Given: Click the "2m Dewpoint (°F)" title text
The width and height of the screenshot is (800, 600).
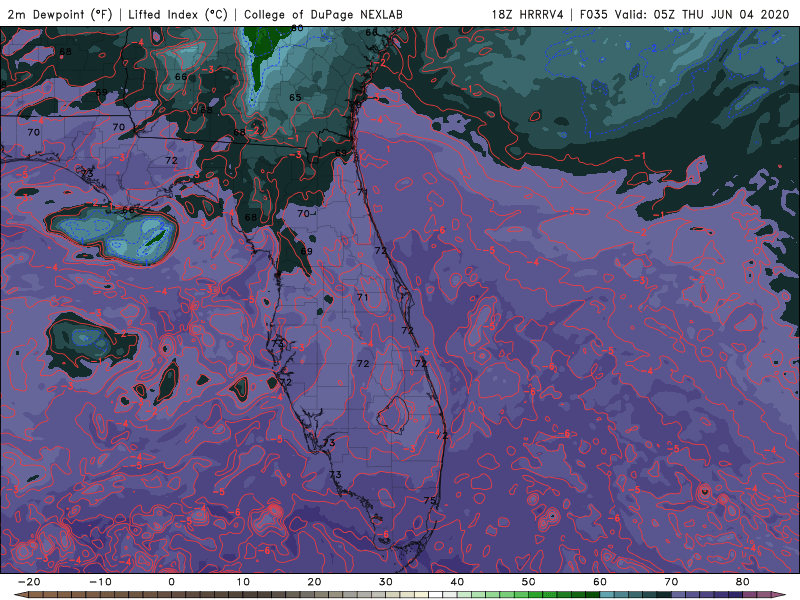Looking at the screenshot, I should click(60, 14).
